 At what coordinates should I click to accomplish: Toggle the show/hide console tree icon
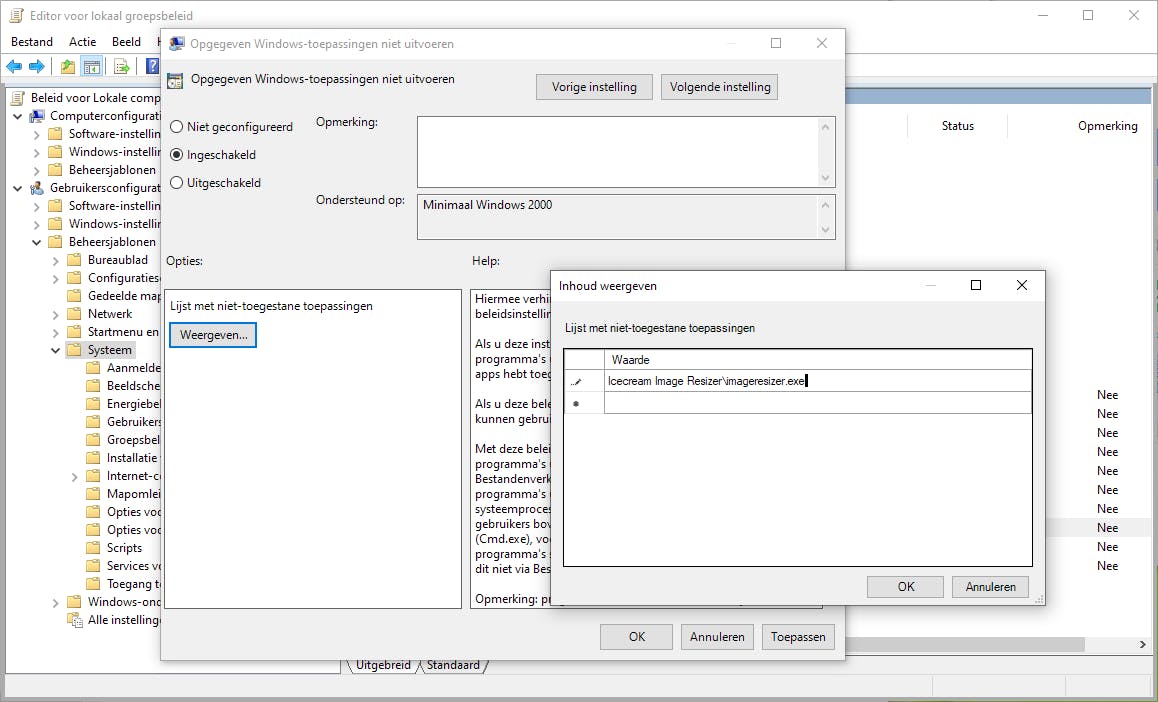92,66
